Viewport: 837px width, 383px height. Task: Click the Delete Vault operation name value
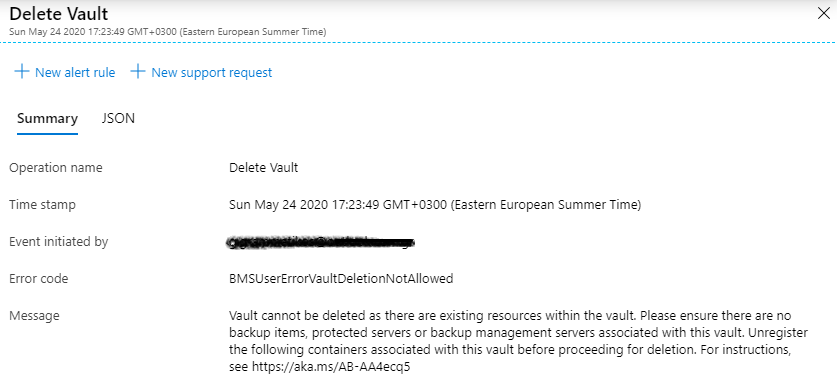(264, 168)
